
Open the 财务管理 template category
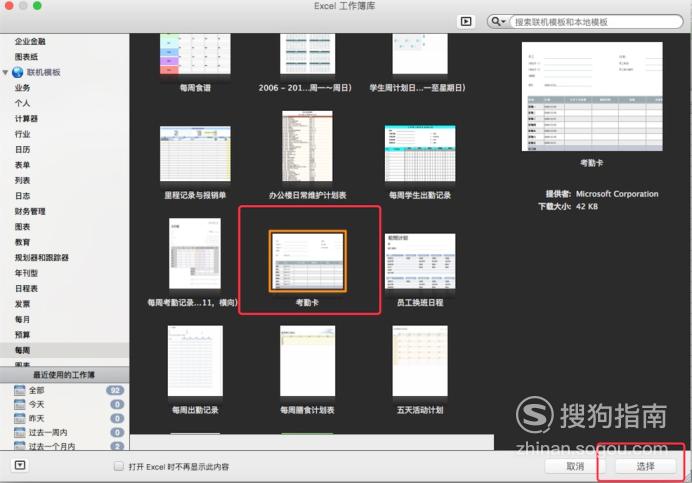(30, 211)
